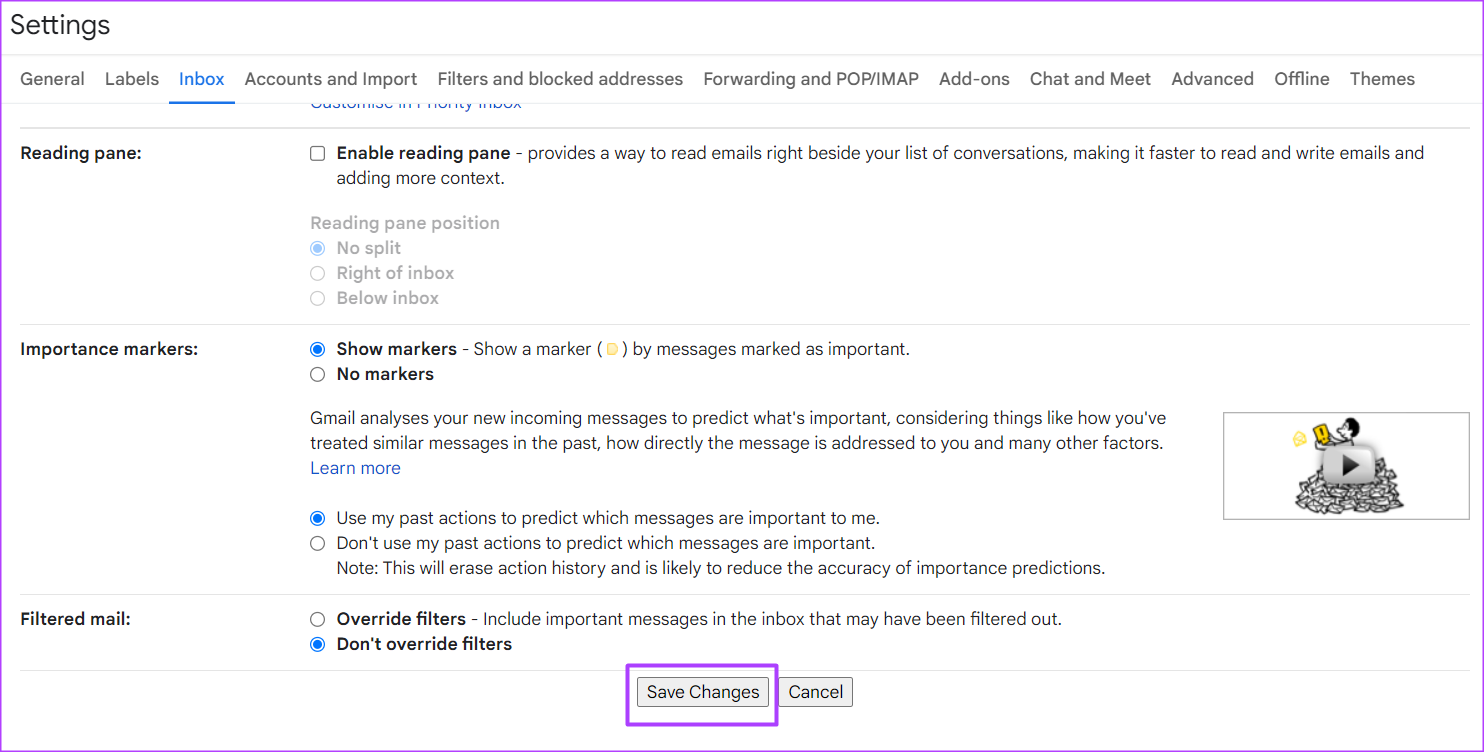Open the General settings tab
The image size is (1484, 752).
tap(52, 79)
